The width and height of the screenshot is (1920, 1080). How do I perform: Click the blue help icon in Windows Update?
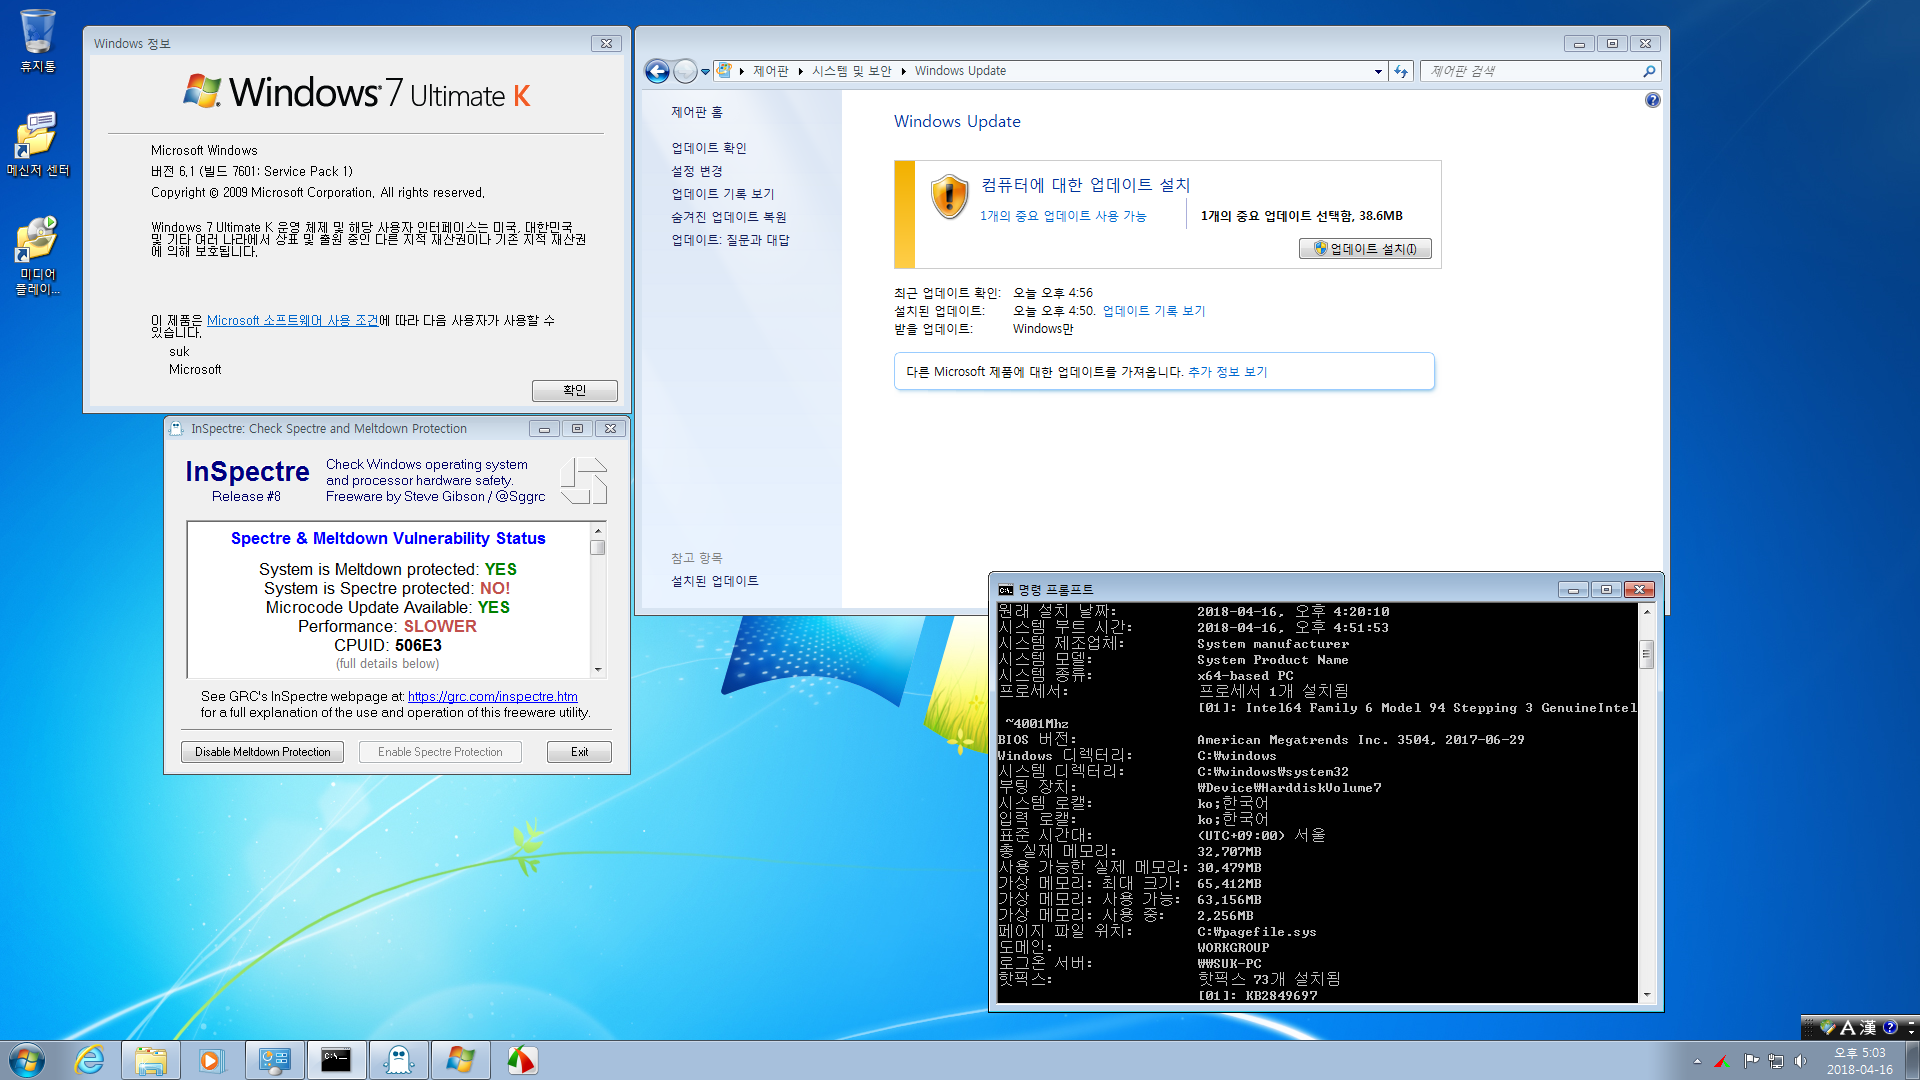(1652, 100)
